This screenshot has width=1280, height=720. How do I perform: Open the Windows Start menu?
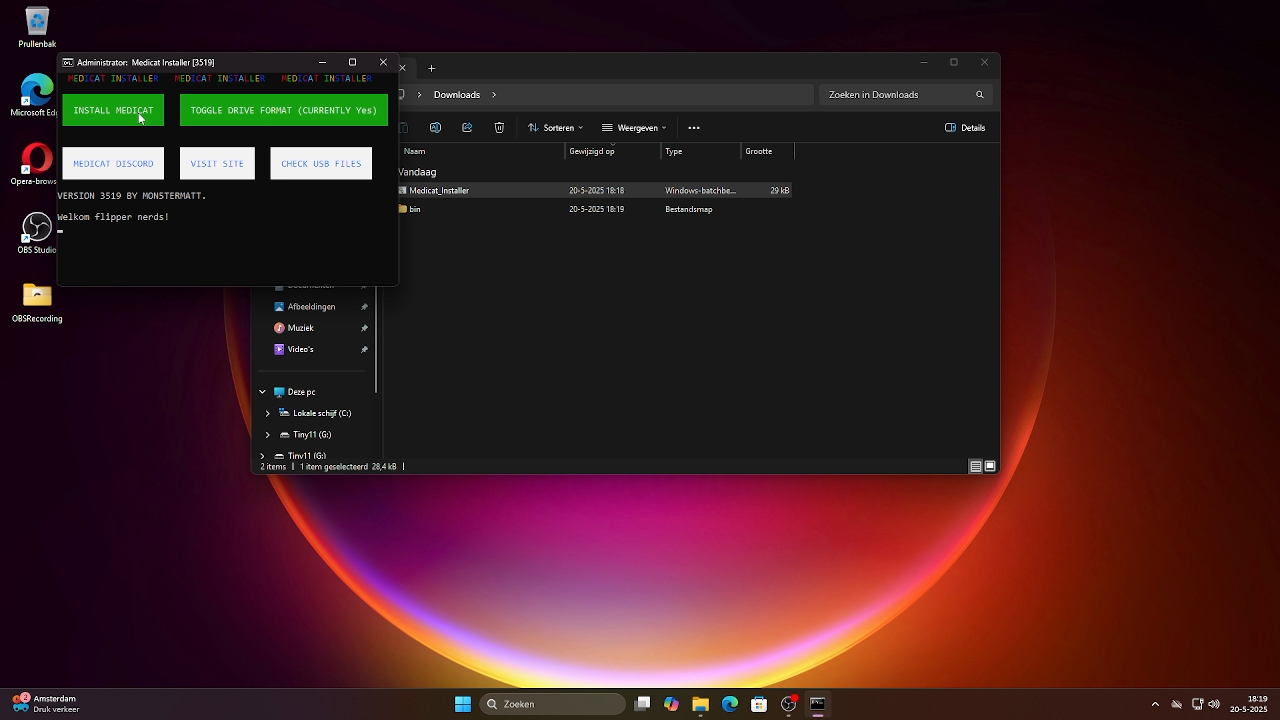point(463,704)
